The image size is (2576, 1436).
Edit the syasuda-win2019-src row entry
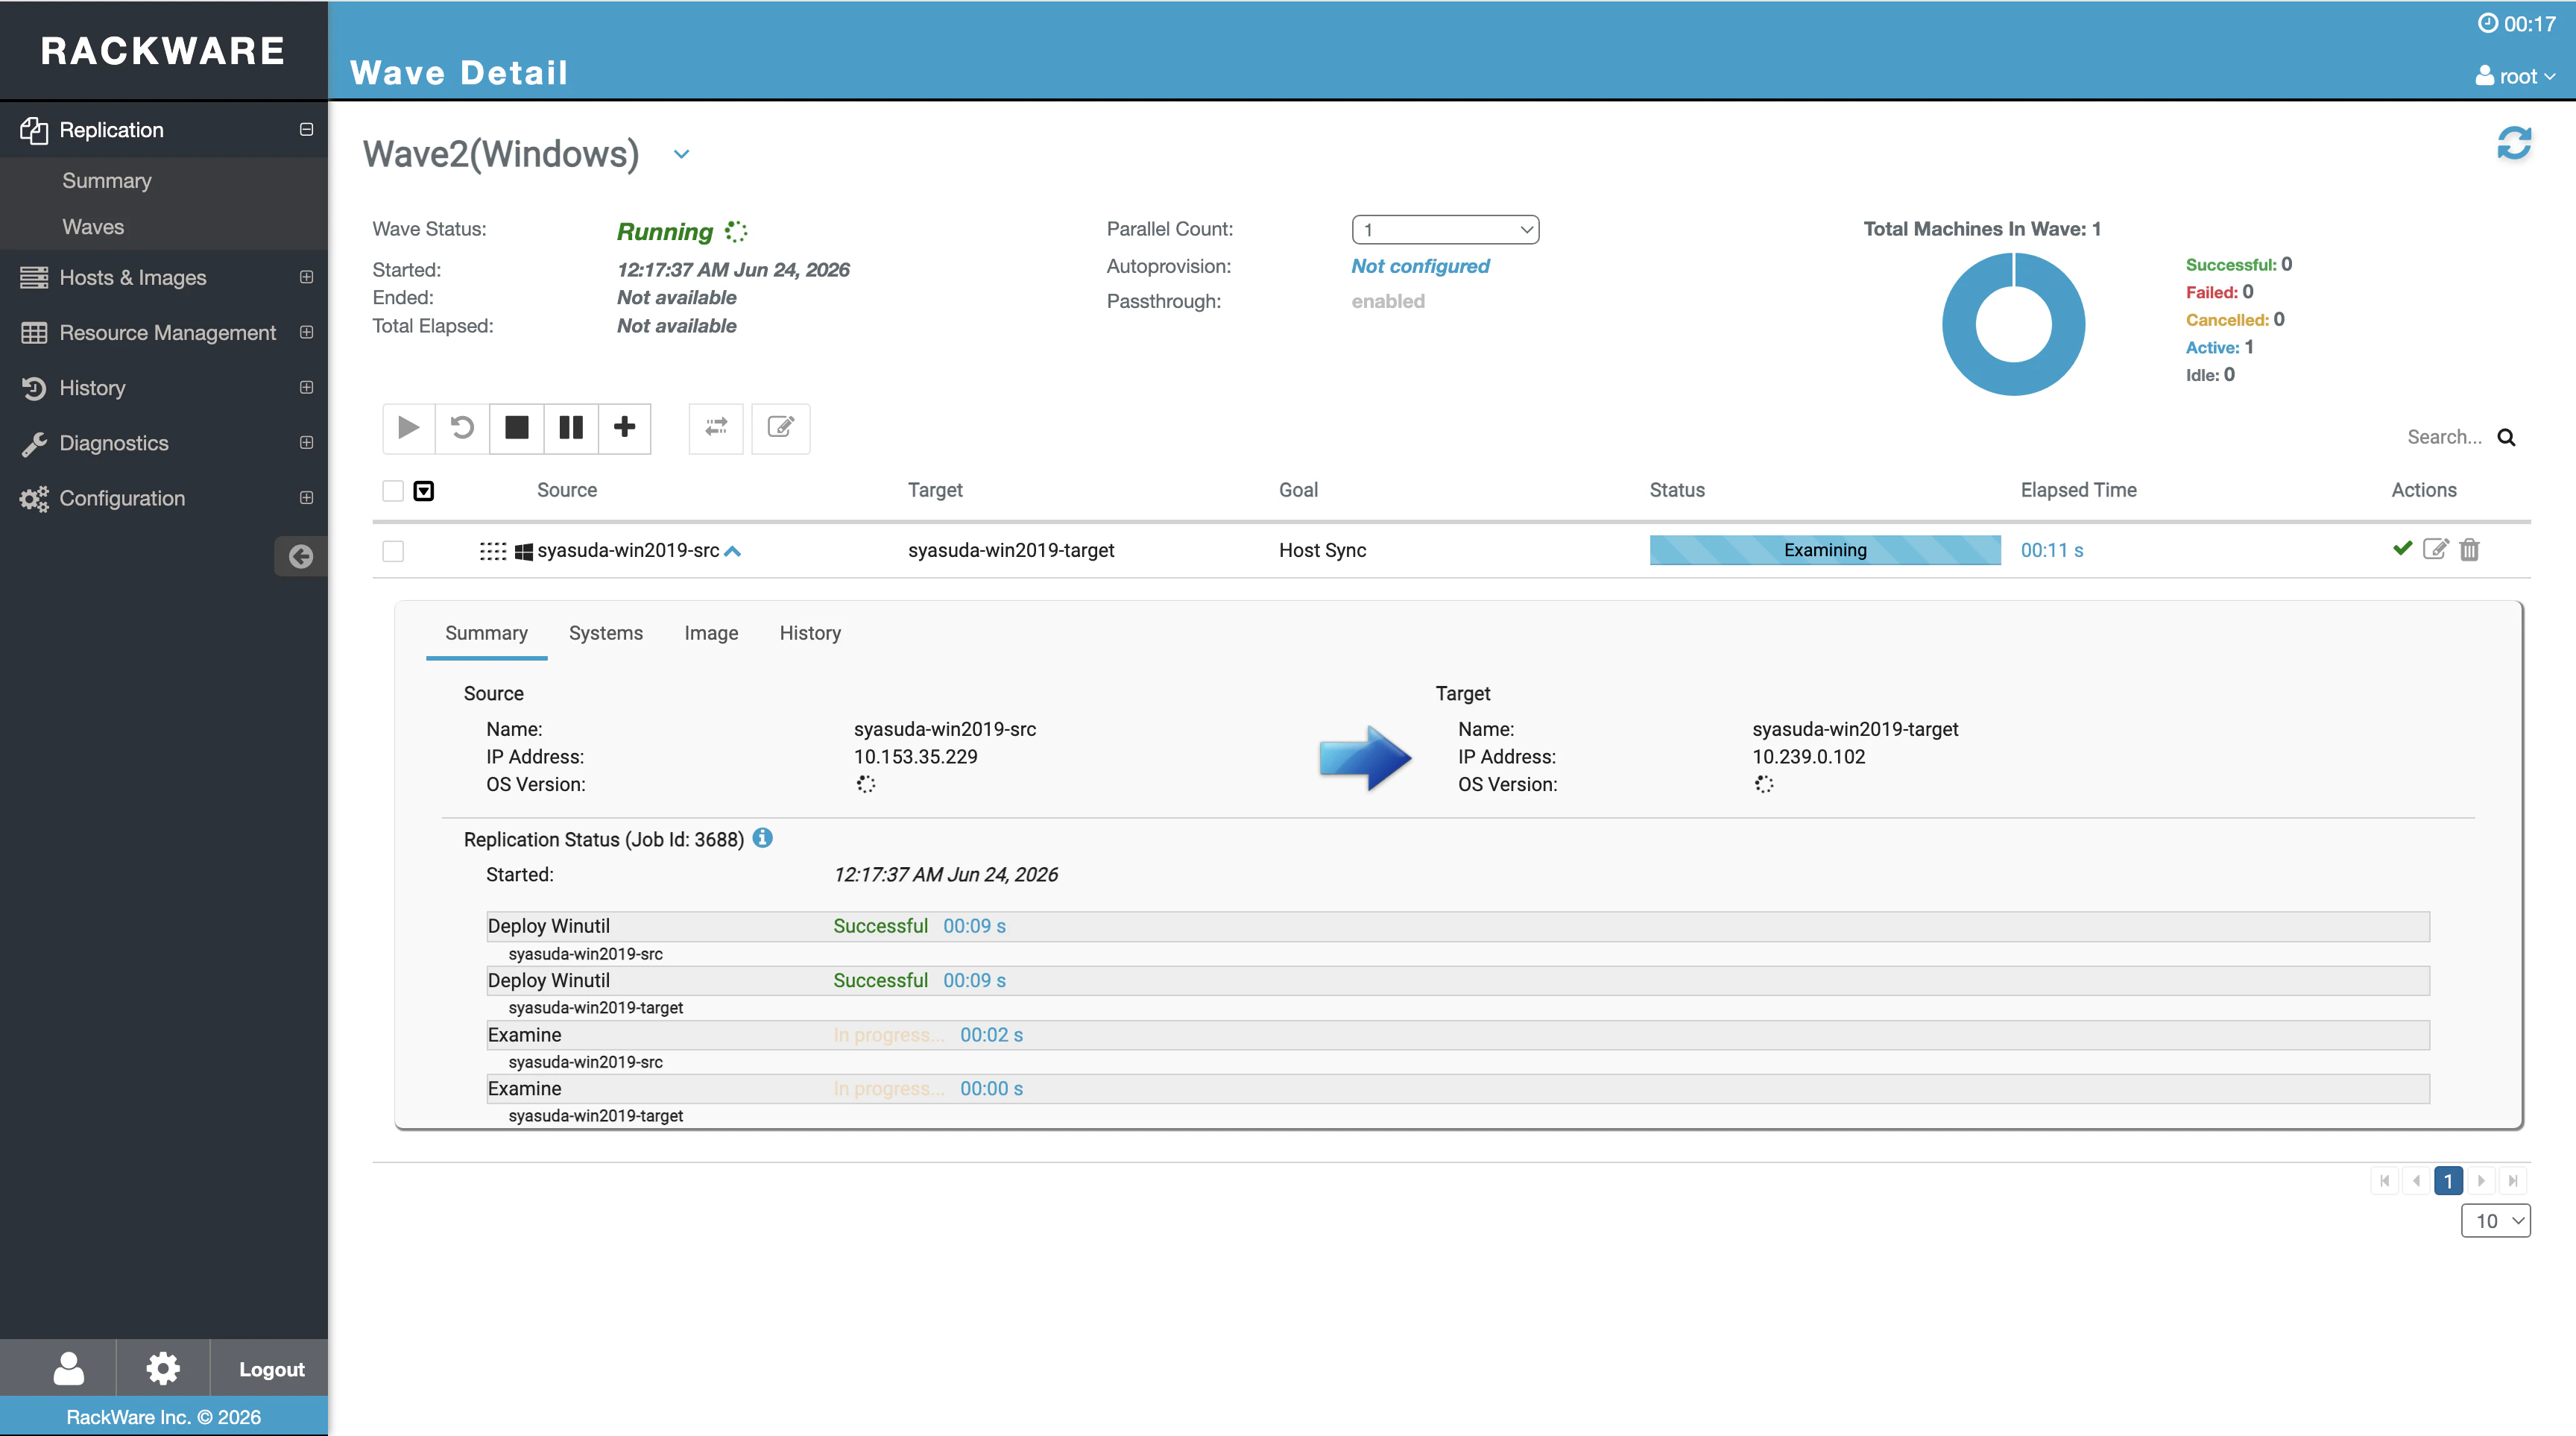click(2436, 549)
